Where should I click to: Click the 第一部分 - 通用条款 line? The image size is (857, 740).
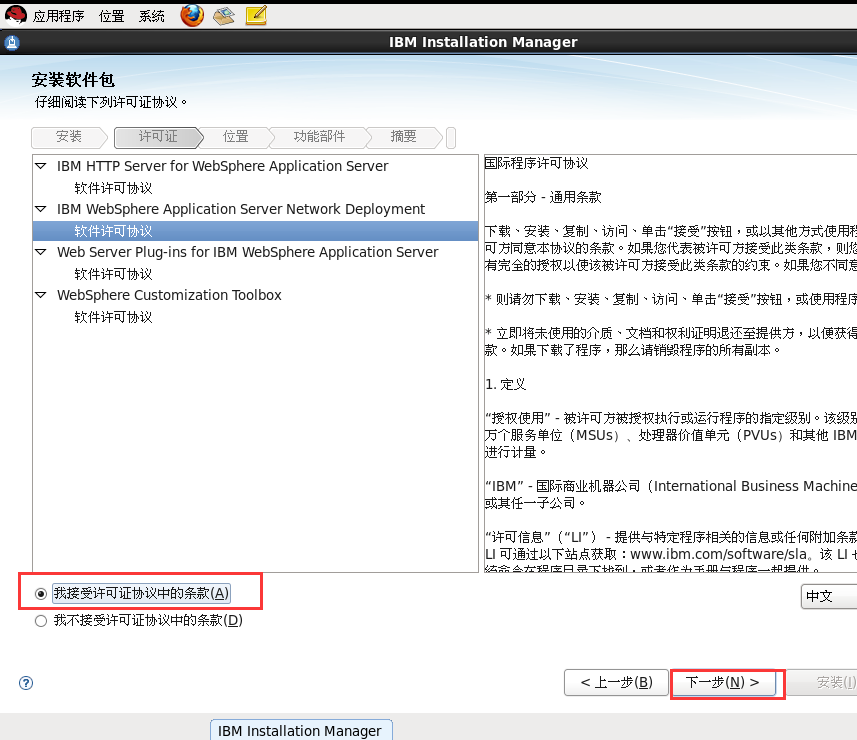543,197
